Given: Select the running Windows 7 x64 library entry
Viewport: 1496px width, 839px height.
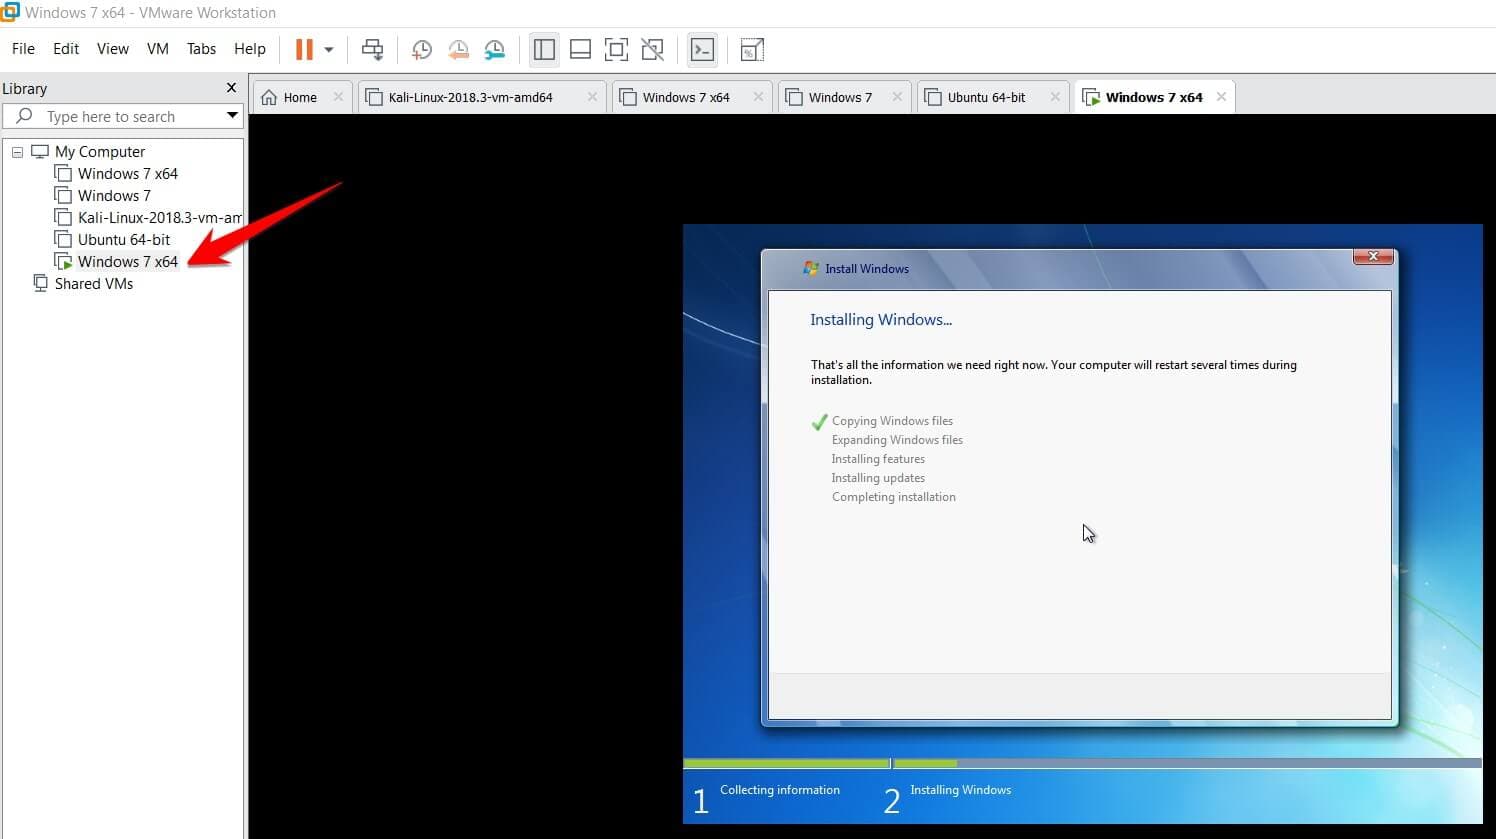Looking at the screenshot, I should tap(127, 262).
